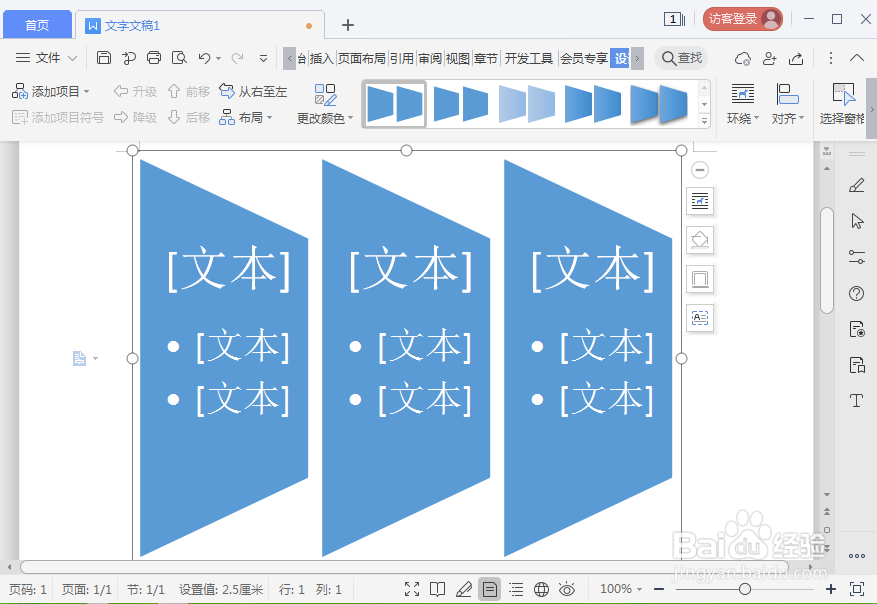Open the help question mark sidebar icon
The width and height of the screenshot is (877, 604).
coord(856,293)
